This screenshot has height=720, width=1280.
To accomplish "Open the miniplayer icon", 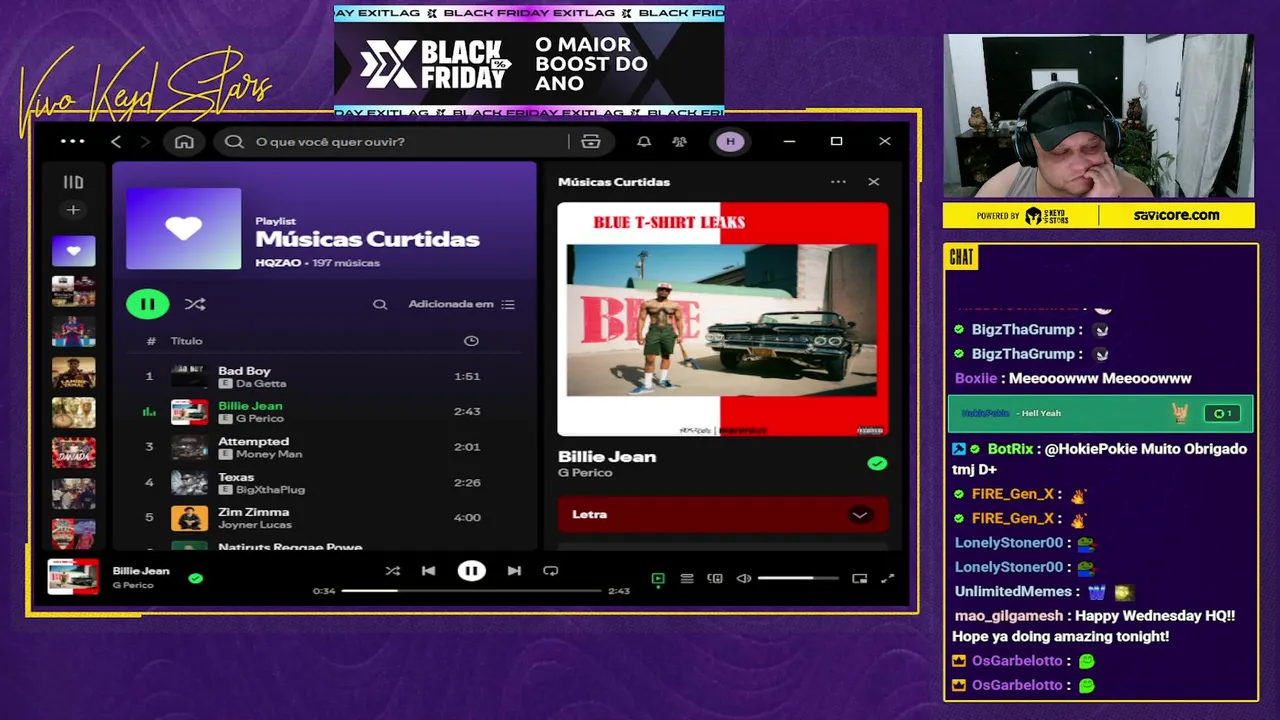I will point(859,578).
